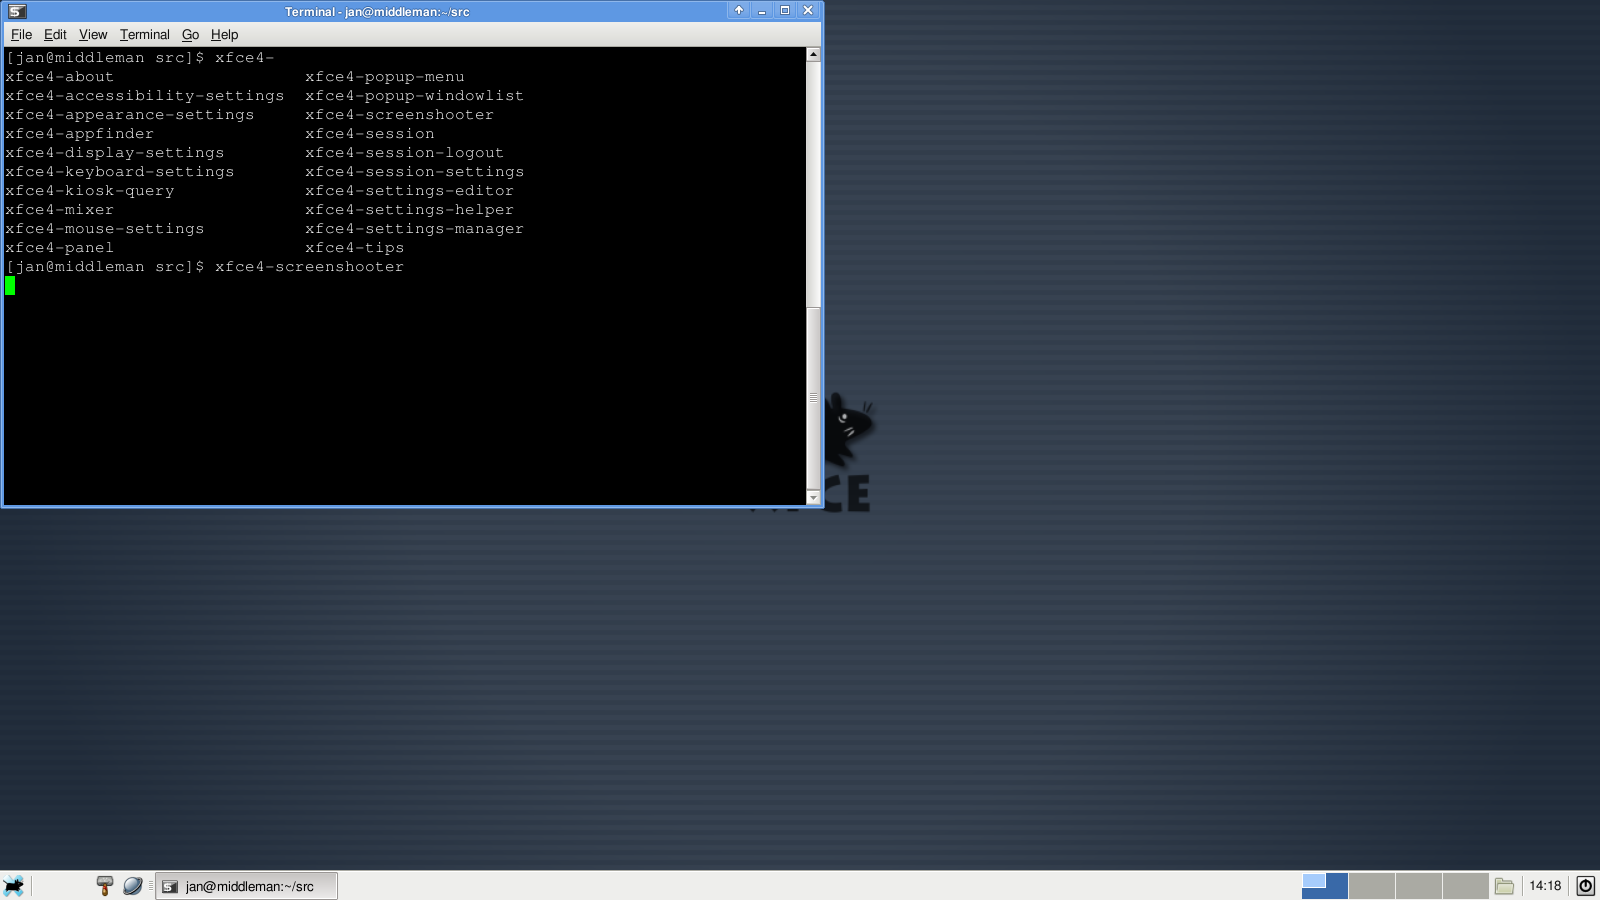The height and width of the screenshot is (900, 1600).
Task: Switch to the second workspace
Action: (x=1371, y=886)
